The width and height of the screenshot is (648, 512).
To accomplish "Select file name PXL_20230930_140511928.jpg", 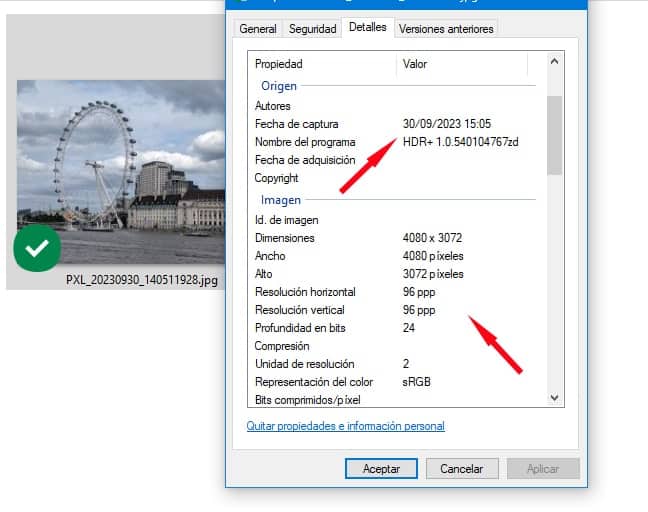I will pos(141,280).
